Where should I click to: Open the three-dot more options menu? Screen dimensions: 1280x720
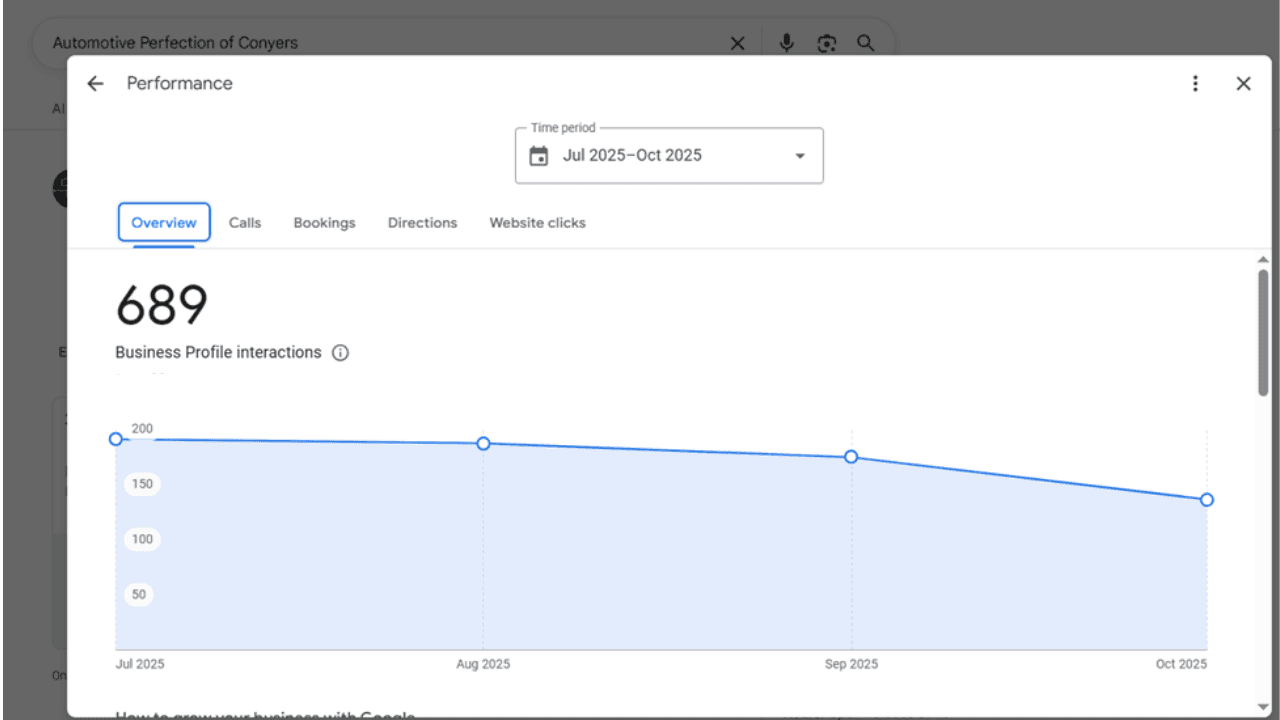tap(1195, 84)
